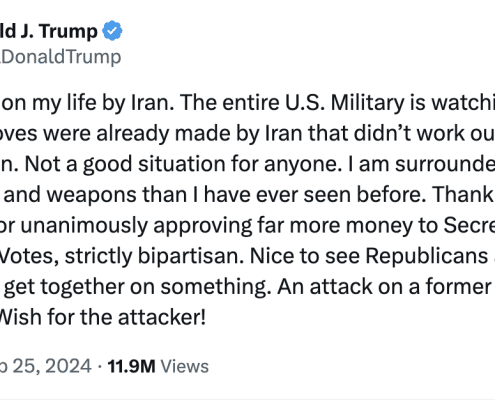Screen dimensions: 495x400
Task: Open the DonaldTrump handle link
Action: [60, 57]
